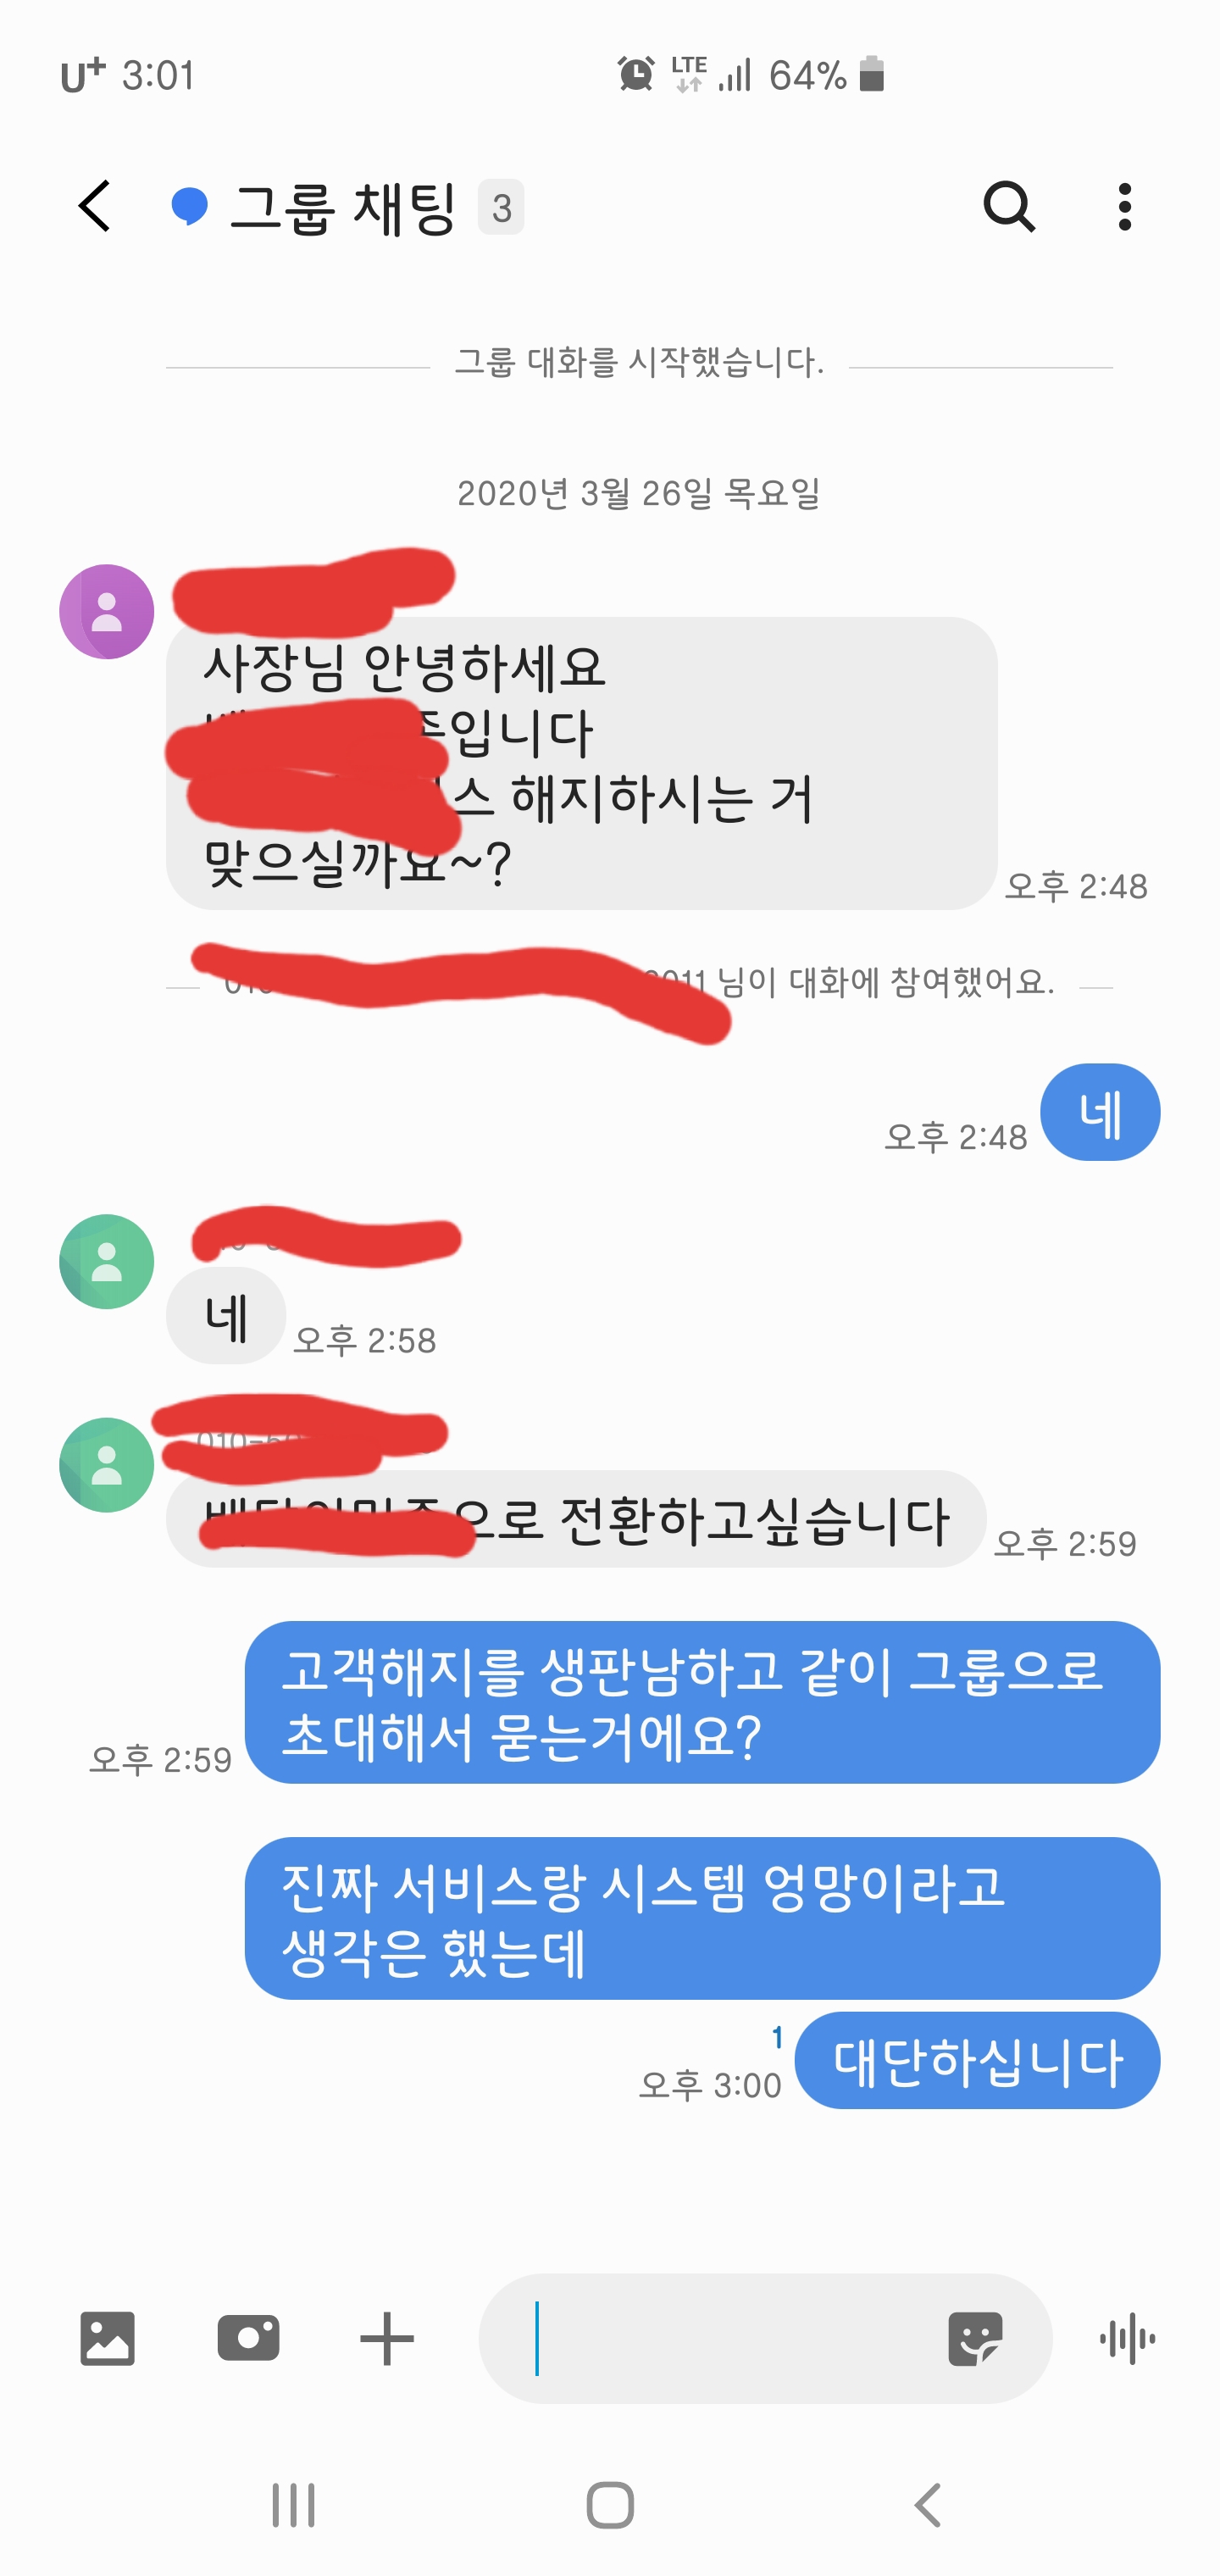Viewport: 1220px width, 2576px height.
Task: Tap the green avatar beside the 전환하고싶습니다 message
Action: [x=107, y=1464]
